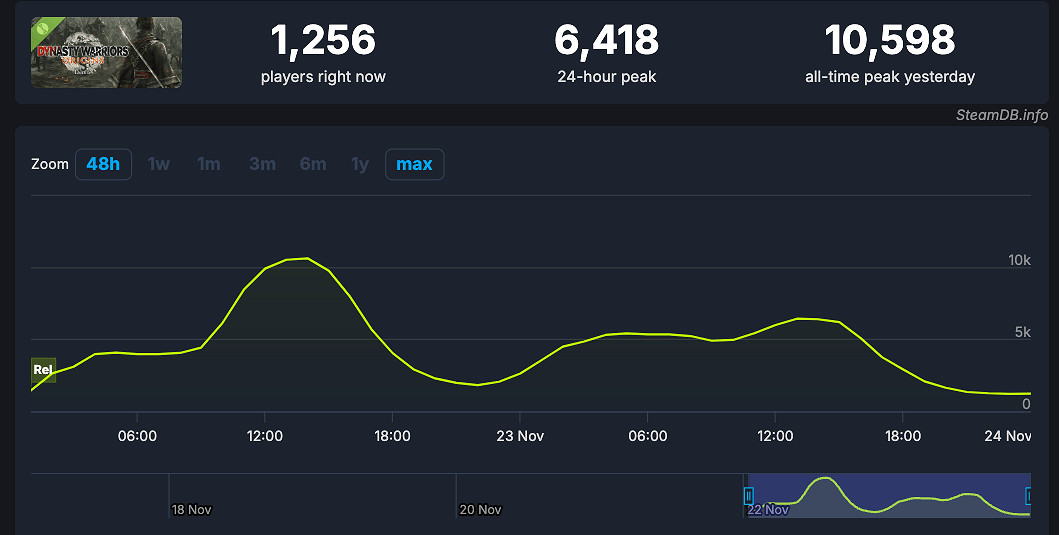Image resolution: width=1059 pixels, height=535 pixels.
Task: Click the 1,256 players right now stat
Action: [x=323, y=41]
